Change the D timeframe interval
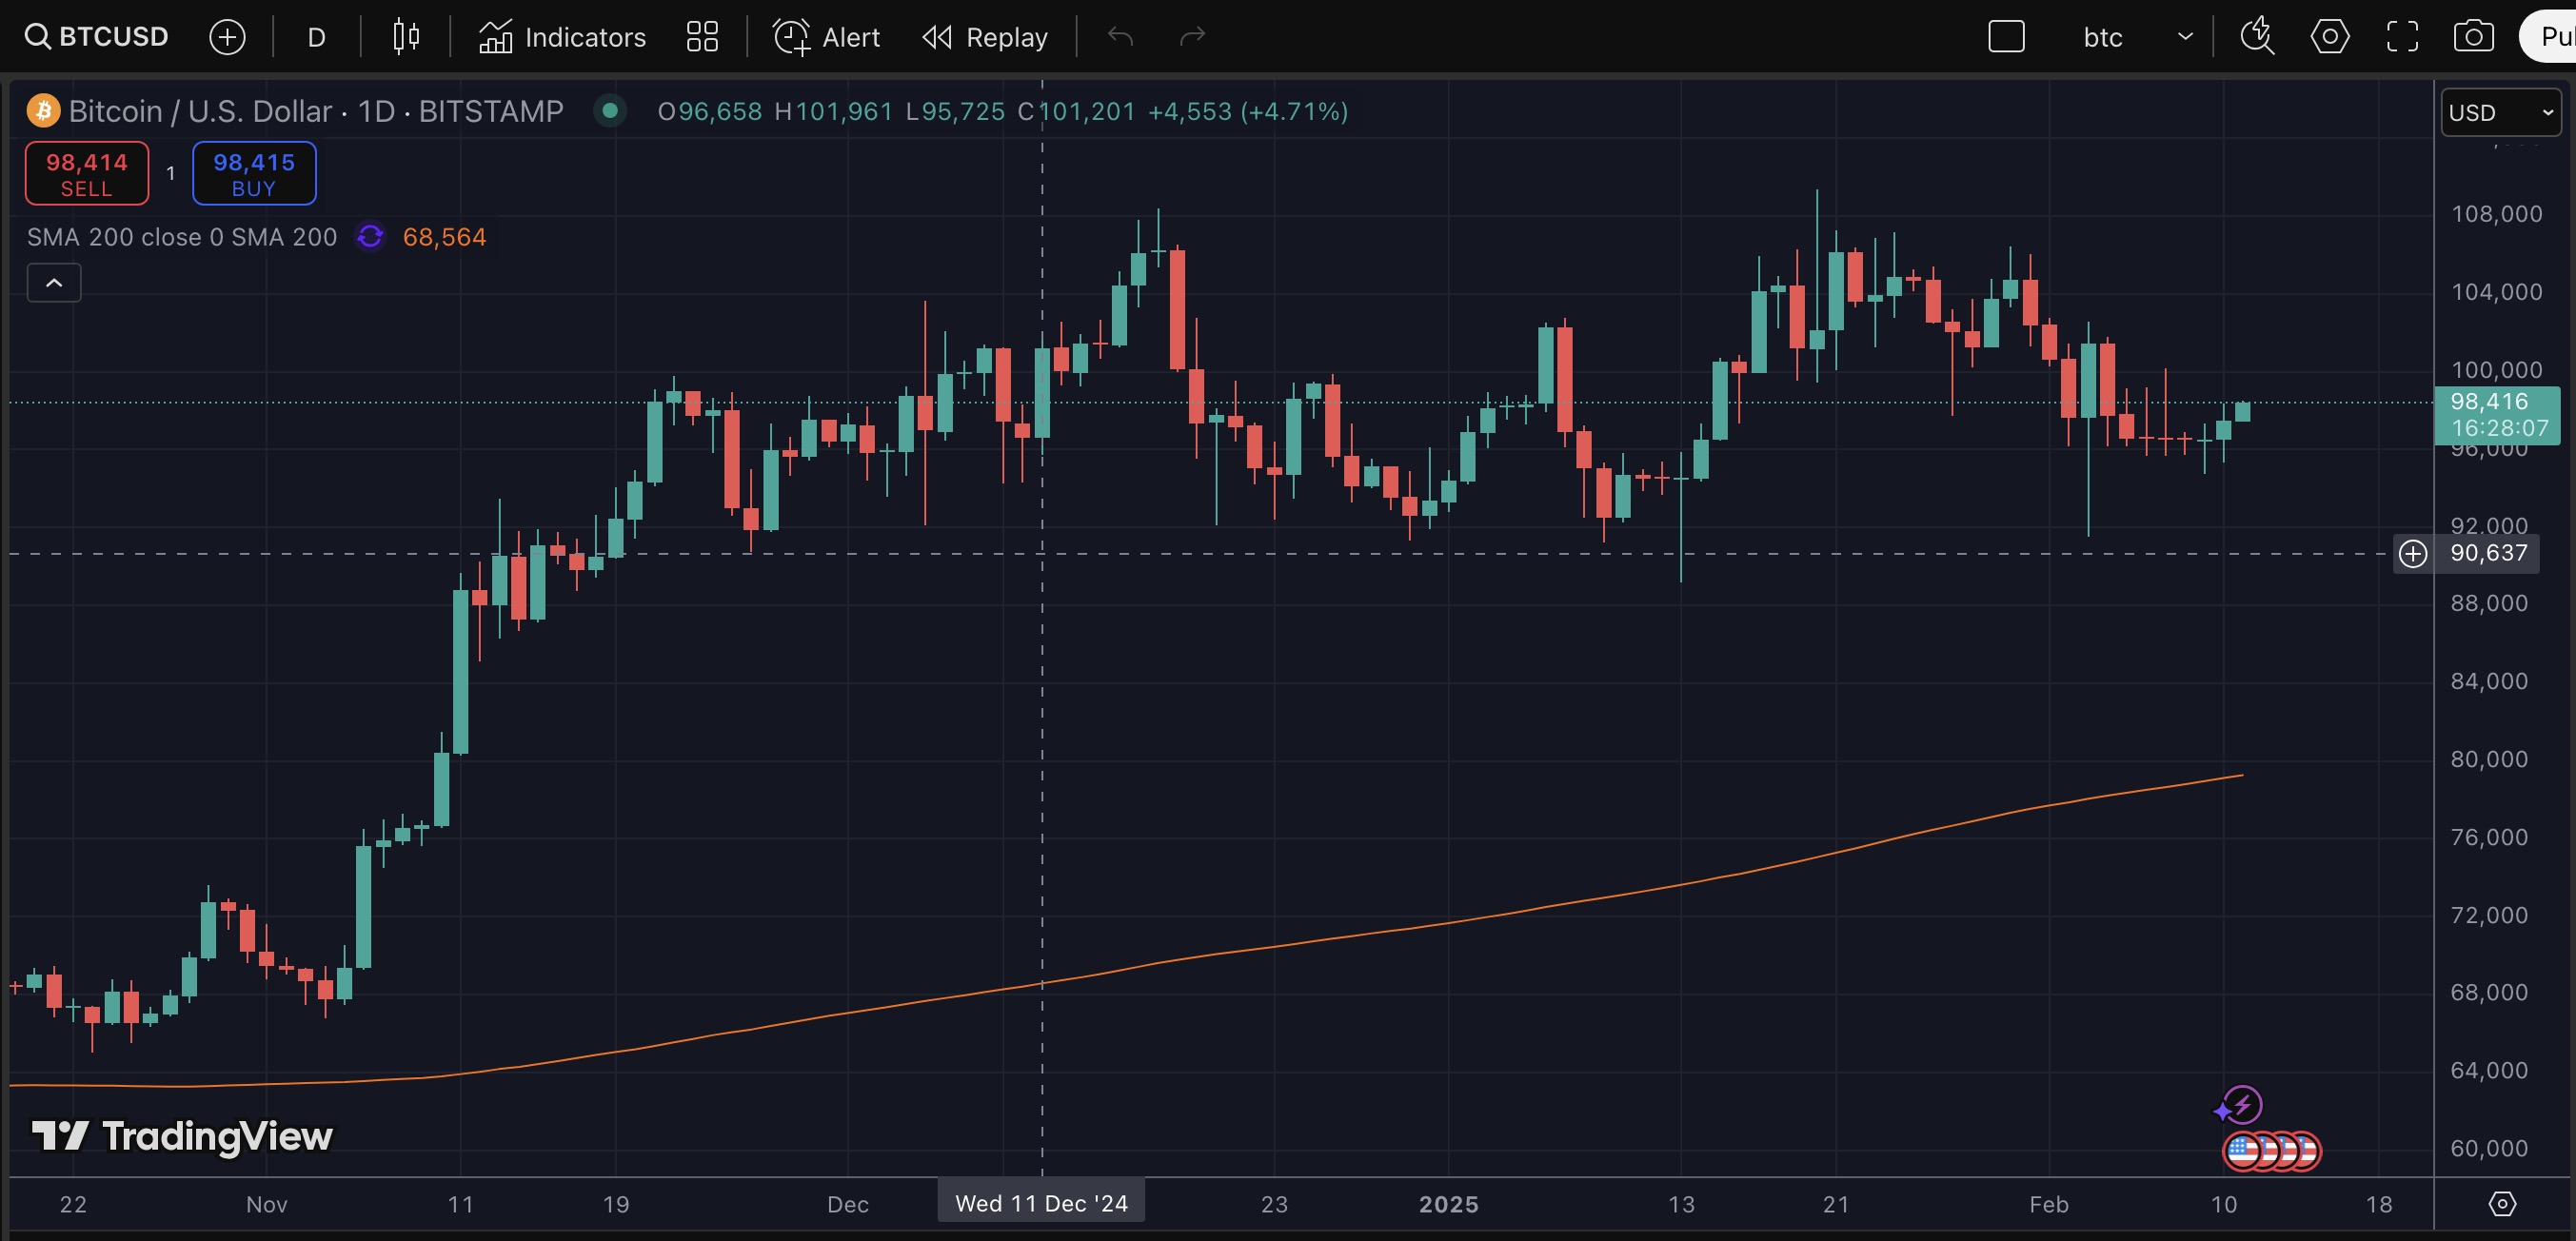 pyautogui.click(x=316, y=37)
